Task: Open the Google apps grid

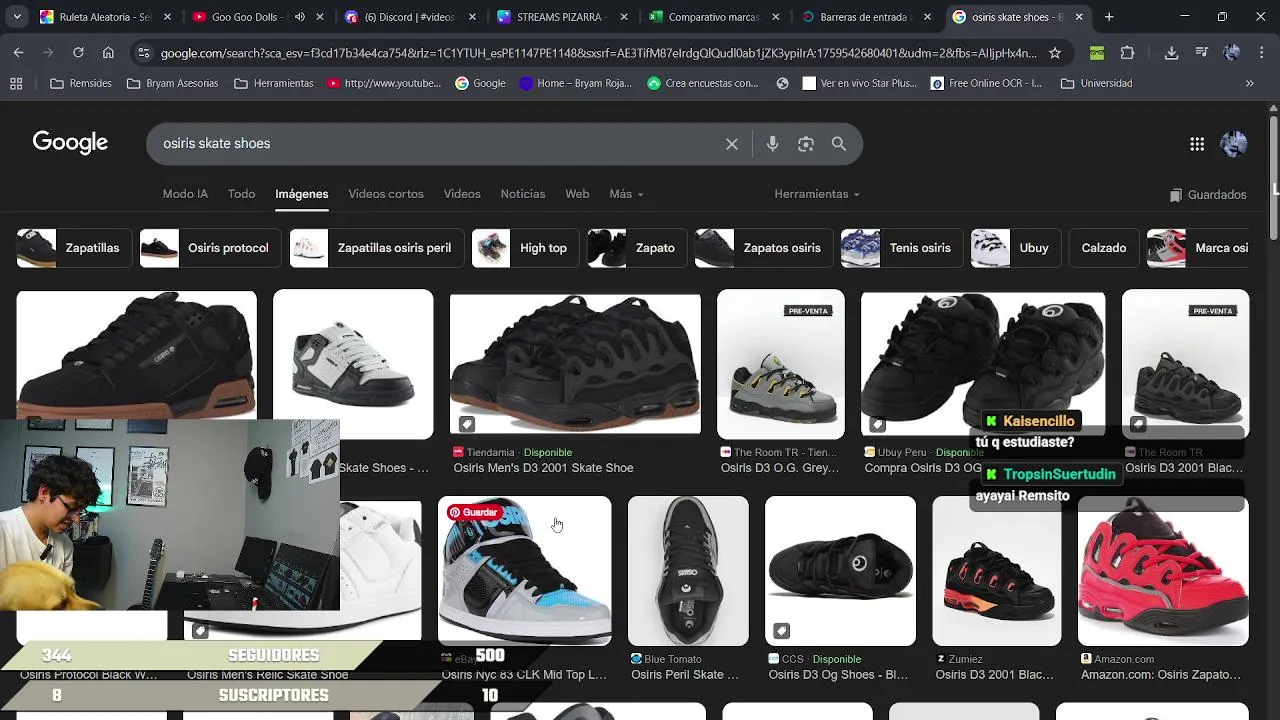Action: [x=1197, y=144]
